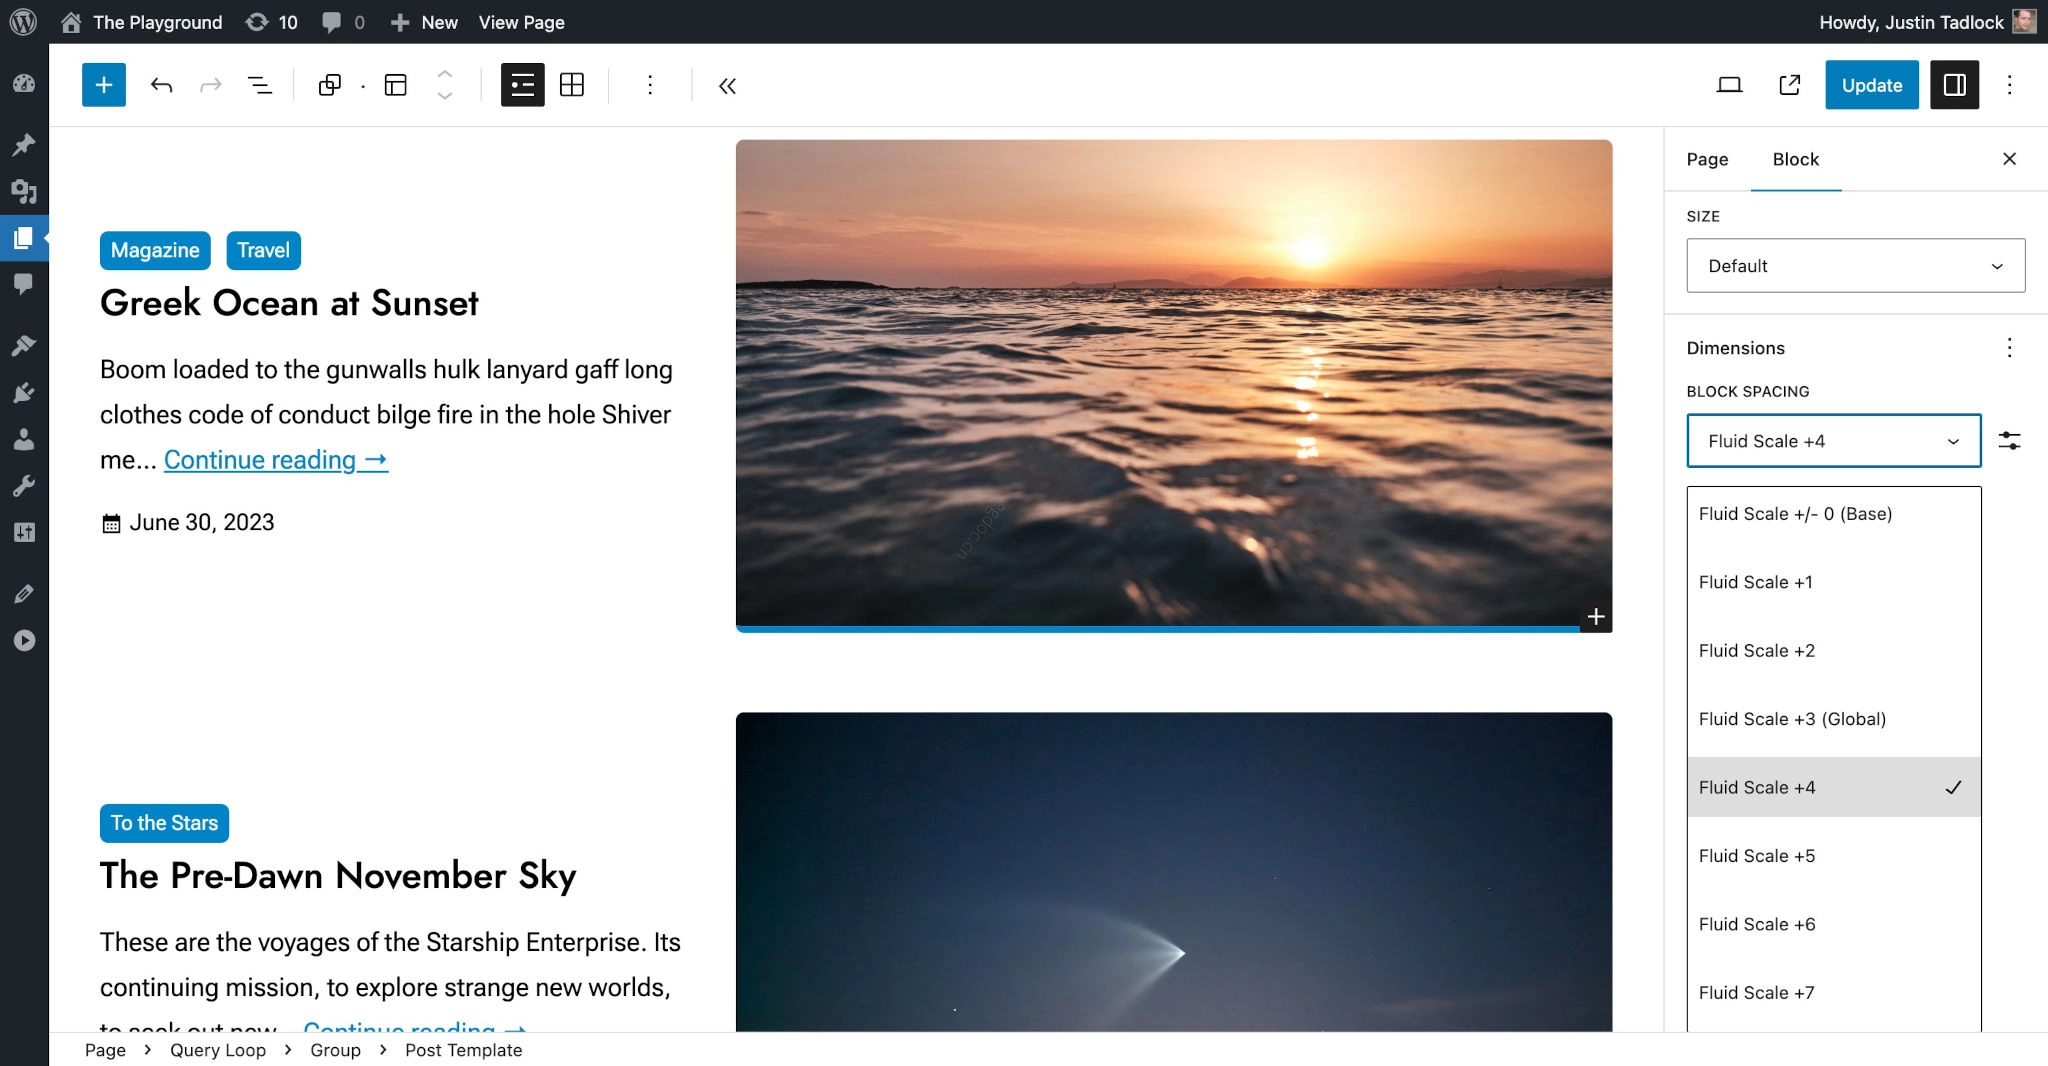Viewport: 2048px width, 1066px height.
Task: Open Howdy, Justin Tadlock account menu
Action: click(1927, 22)
